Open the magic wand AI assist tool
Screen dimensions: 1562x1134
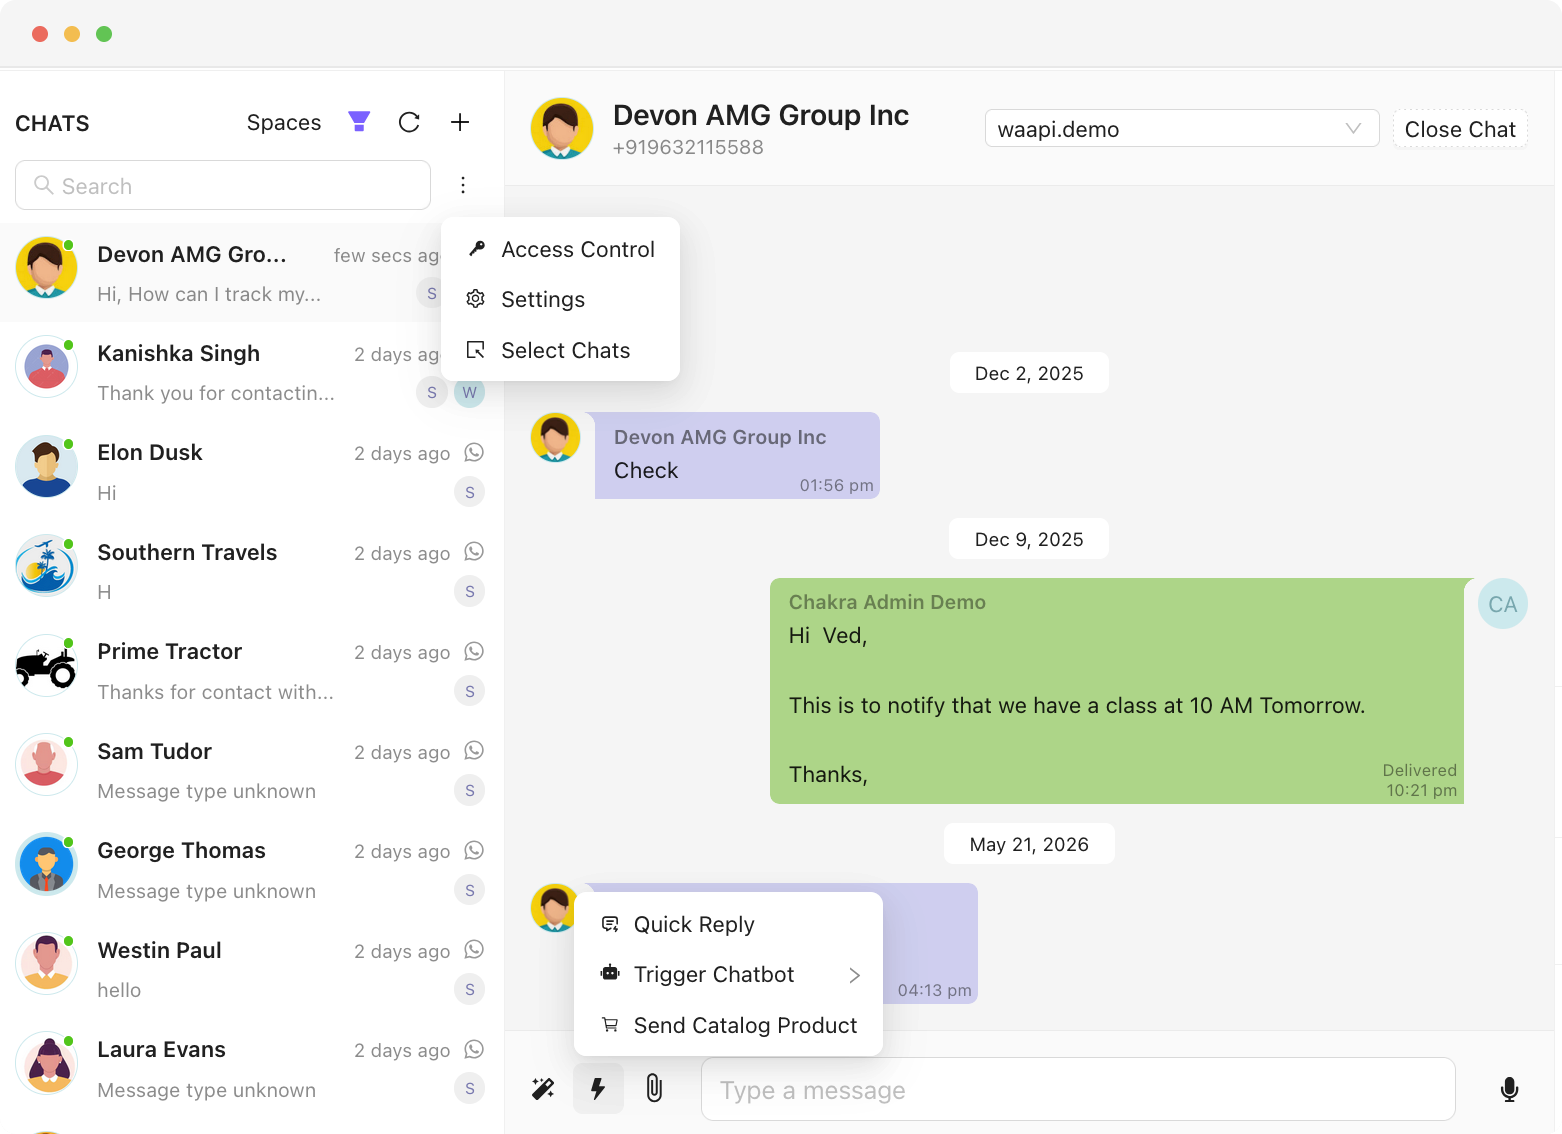pyautogui.click(x=543, y=1089)
